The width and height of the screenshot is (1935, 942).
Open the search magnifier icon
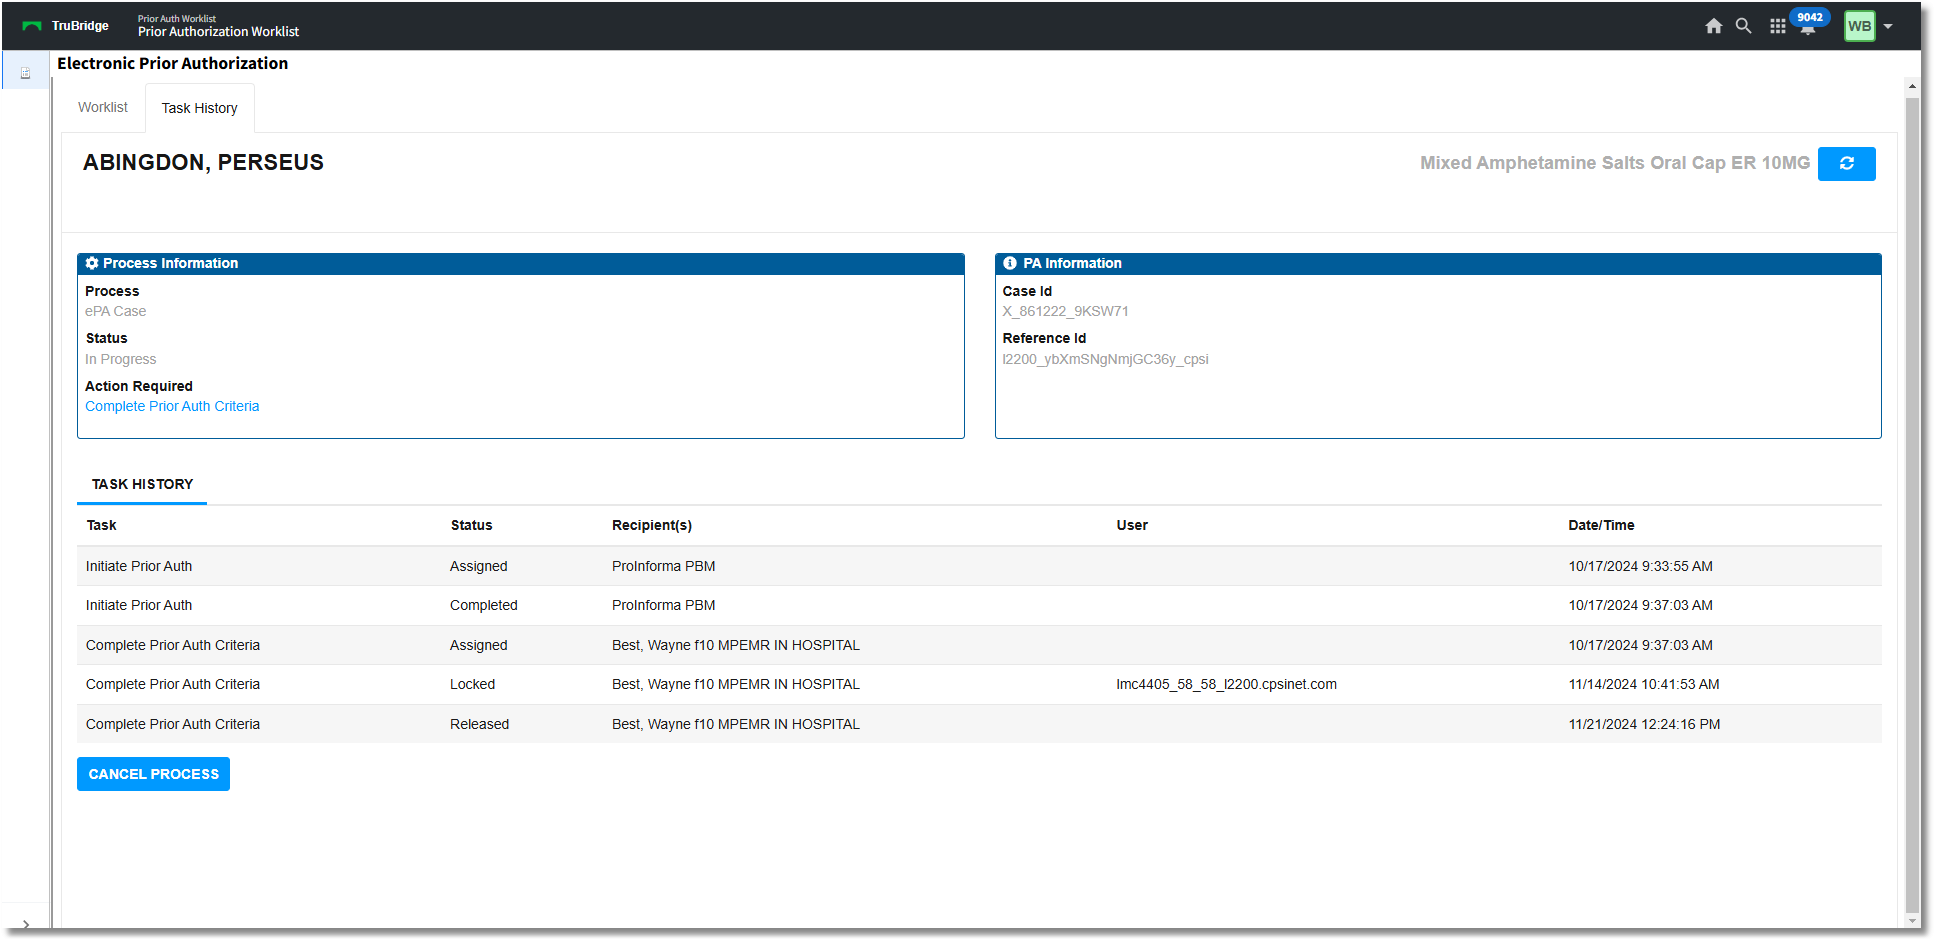(1743, 26)
